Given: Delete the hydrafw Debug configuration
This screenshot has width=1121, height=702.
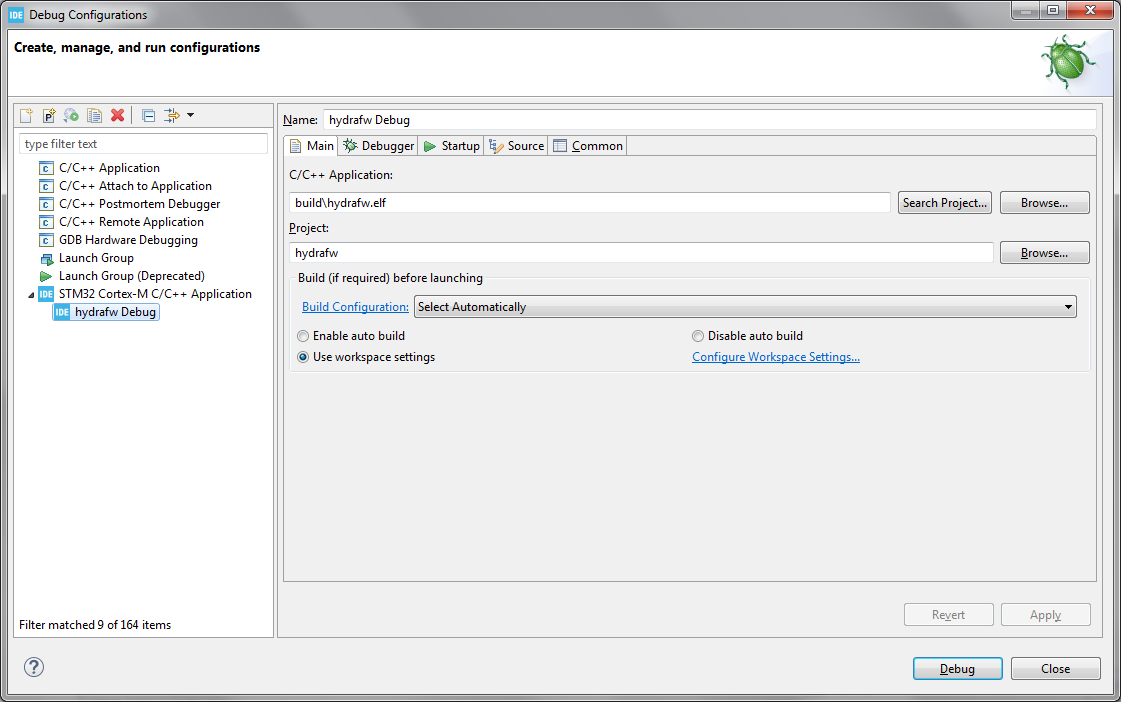Looking at the screenshot, I should pos(117,115).
